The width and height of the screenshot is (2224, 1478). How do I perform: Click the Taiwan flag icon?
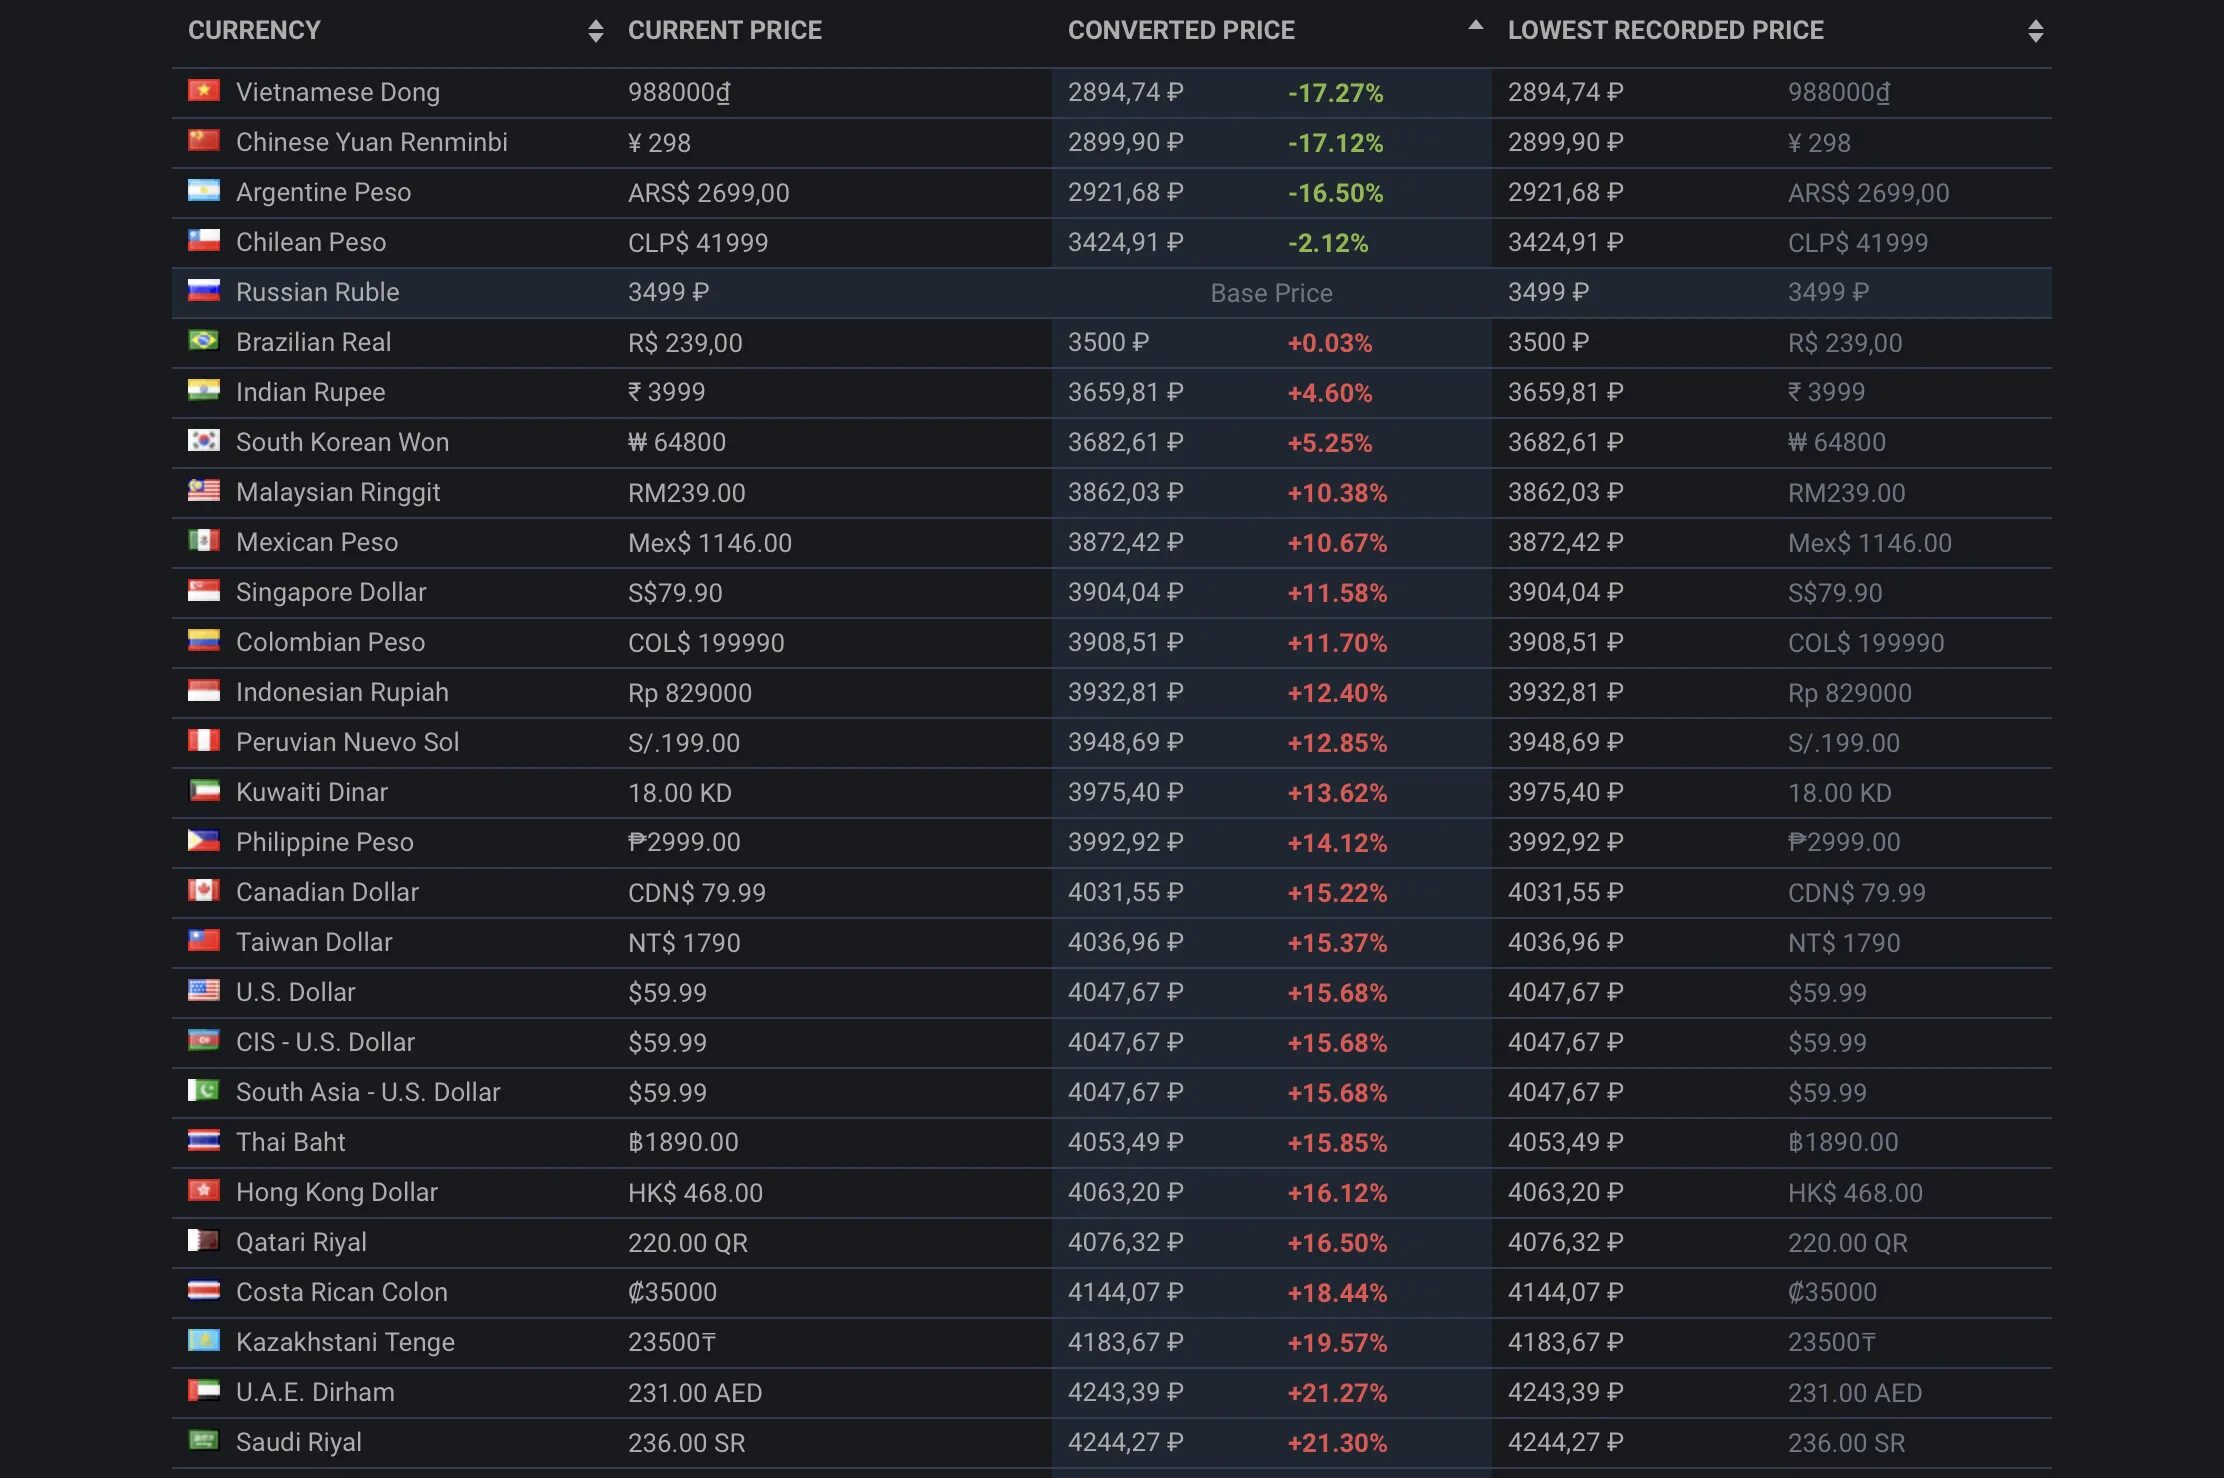(204, 941)
